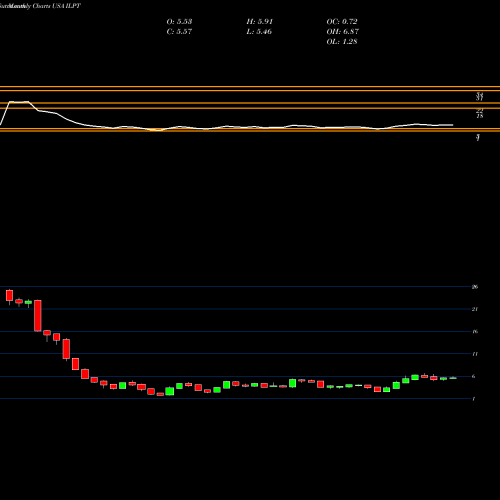The image size is (500, 500).
Task: Click the 26 price axis label
Action: 475,287
